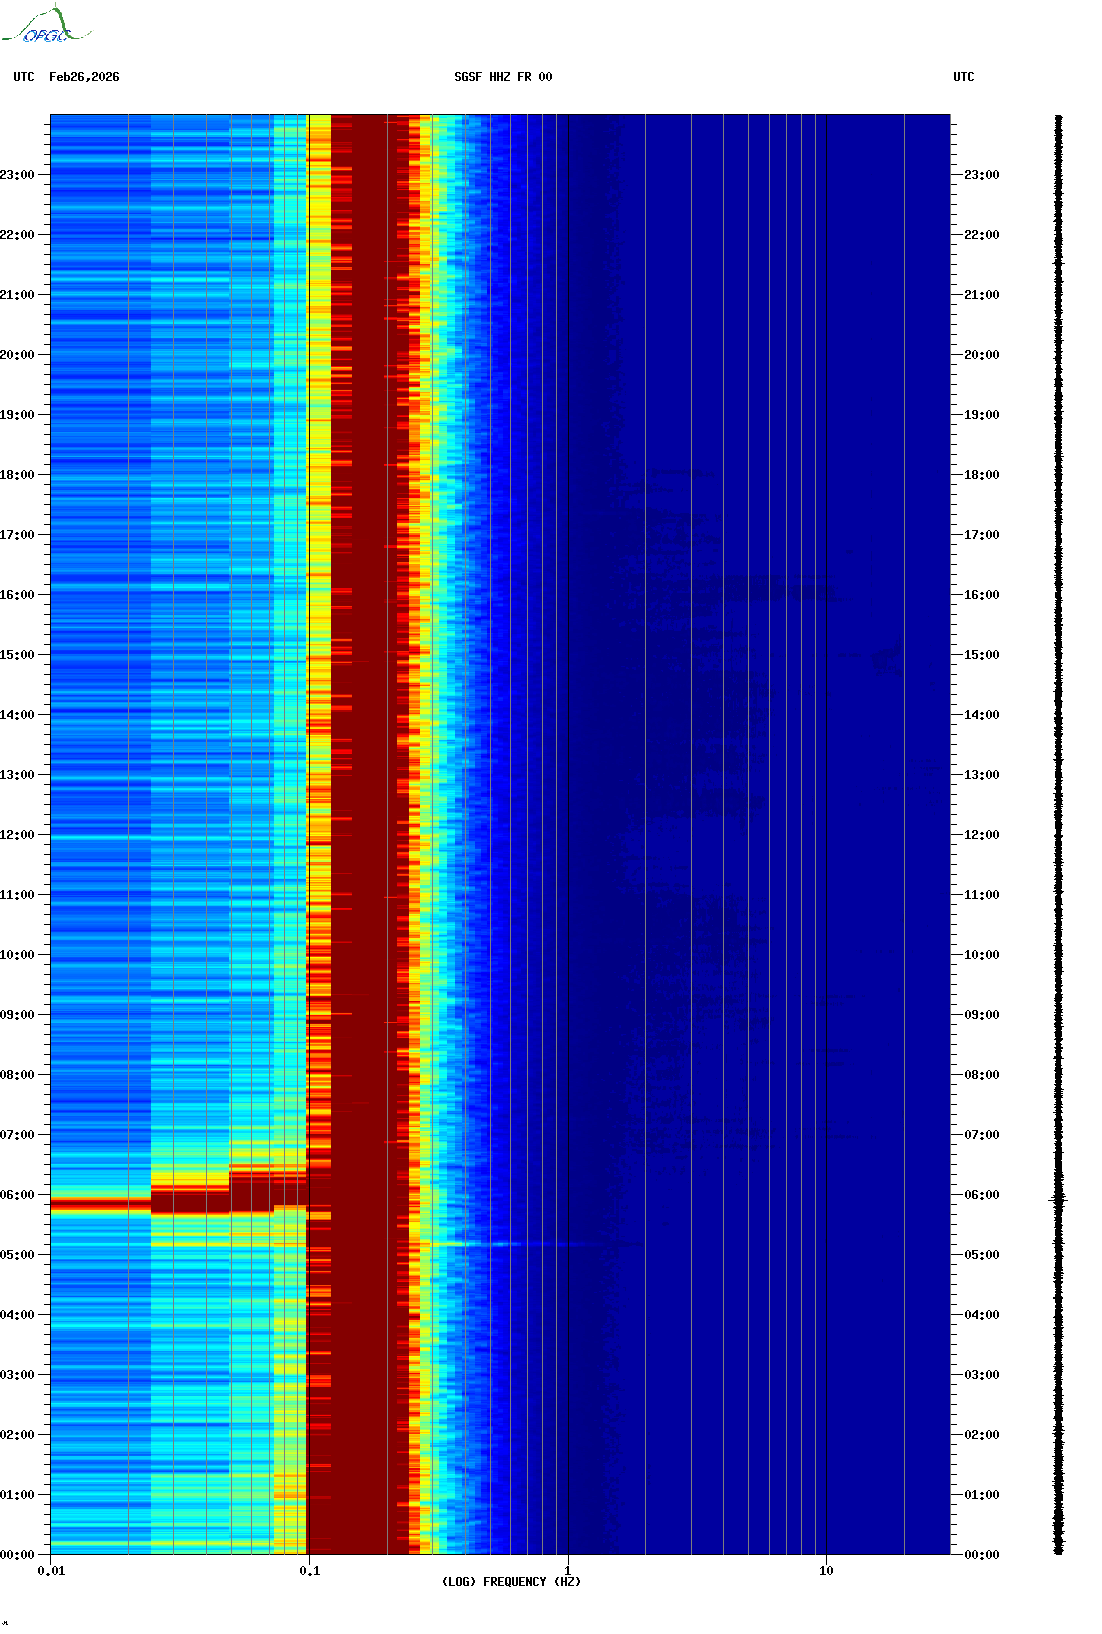1102x1634 pixels.
Task: Click the right 11:00 time label
Action: tap(982, 895)
